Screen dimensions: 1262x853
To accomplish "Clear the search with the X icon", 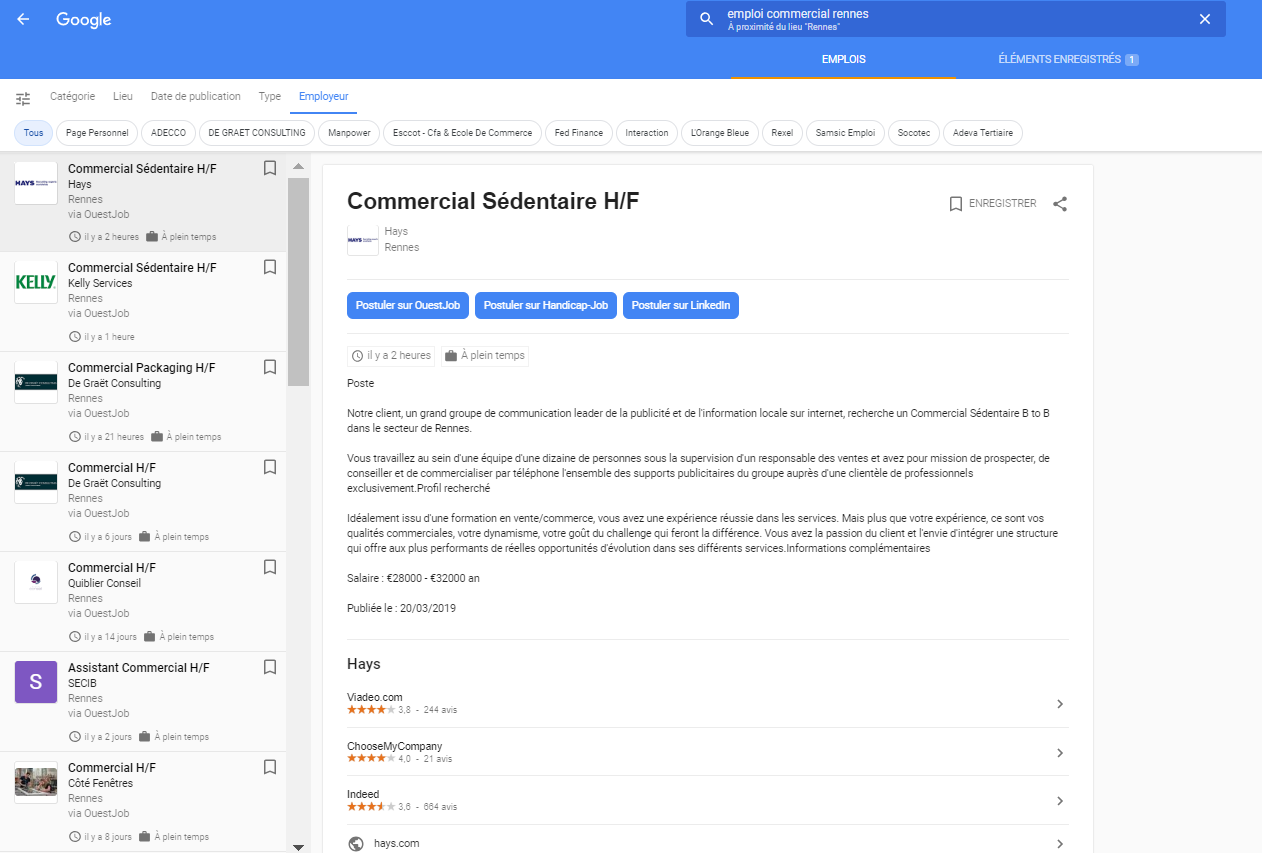I will coord(1204,18).
